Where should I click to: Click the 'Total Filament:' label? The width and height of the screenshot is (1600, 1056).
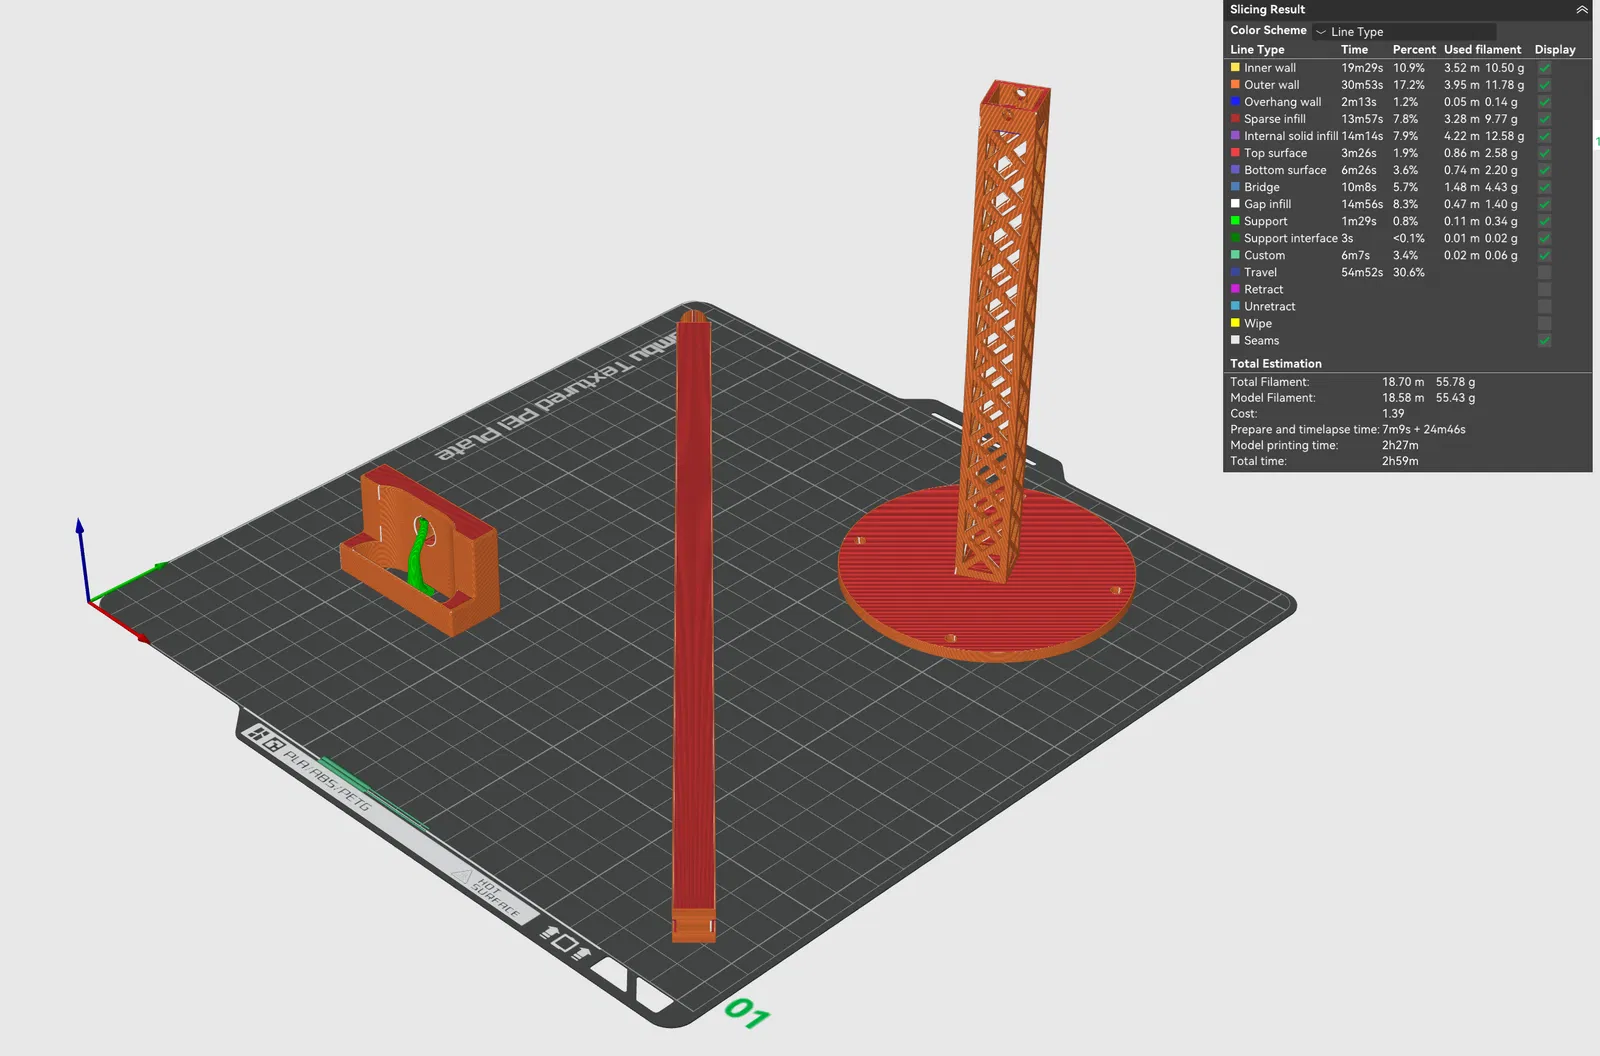tap(1269, 382)
